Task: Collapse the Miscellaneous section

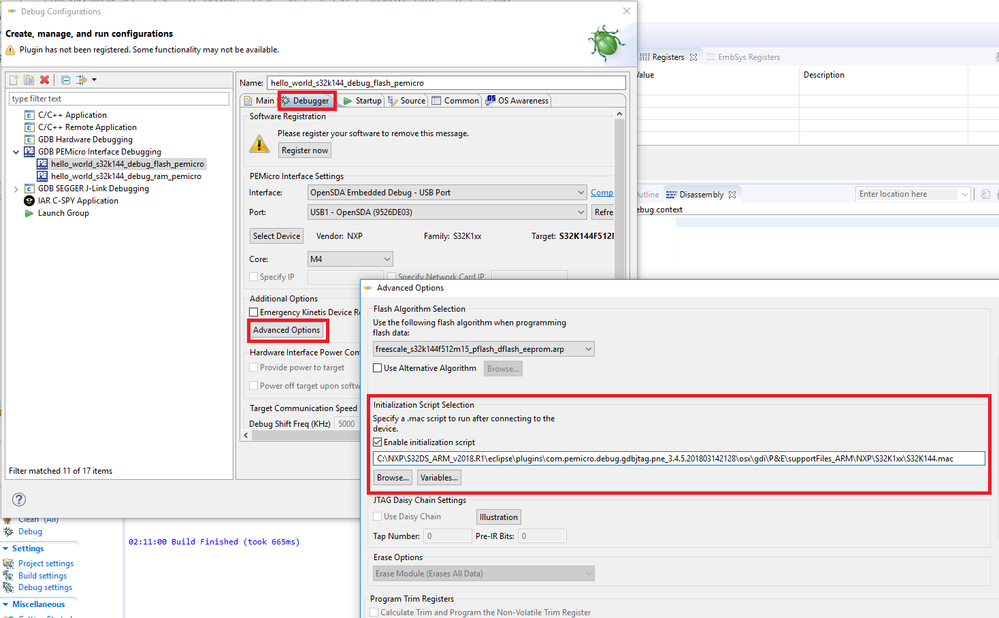Action: tap(5, 604)
